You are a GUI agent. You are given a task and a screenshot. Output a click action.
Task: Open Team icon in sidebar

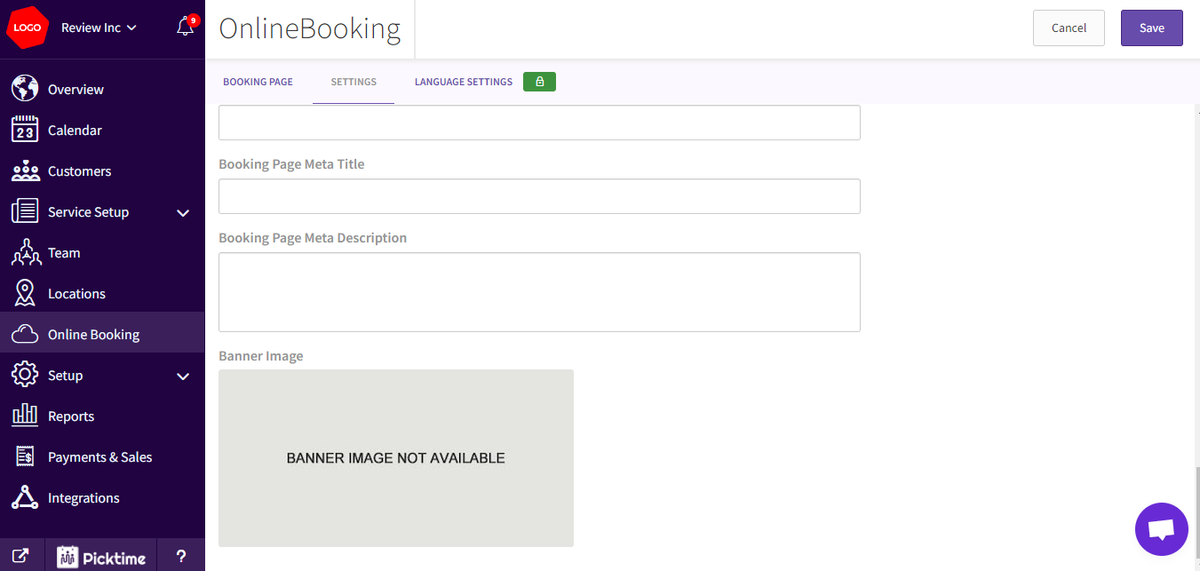pyautogui.click(x=25, y=253)
